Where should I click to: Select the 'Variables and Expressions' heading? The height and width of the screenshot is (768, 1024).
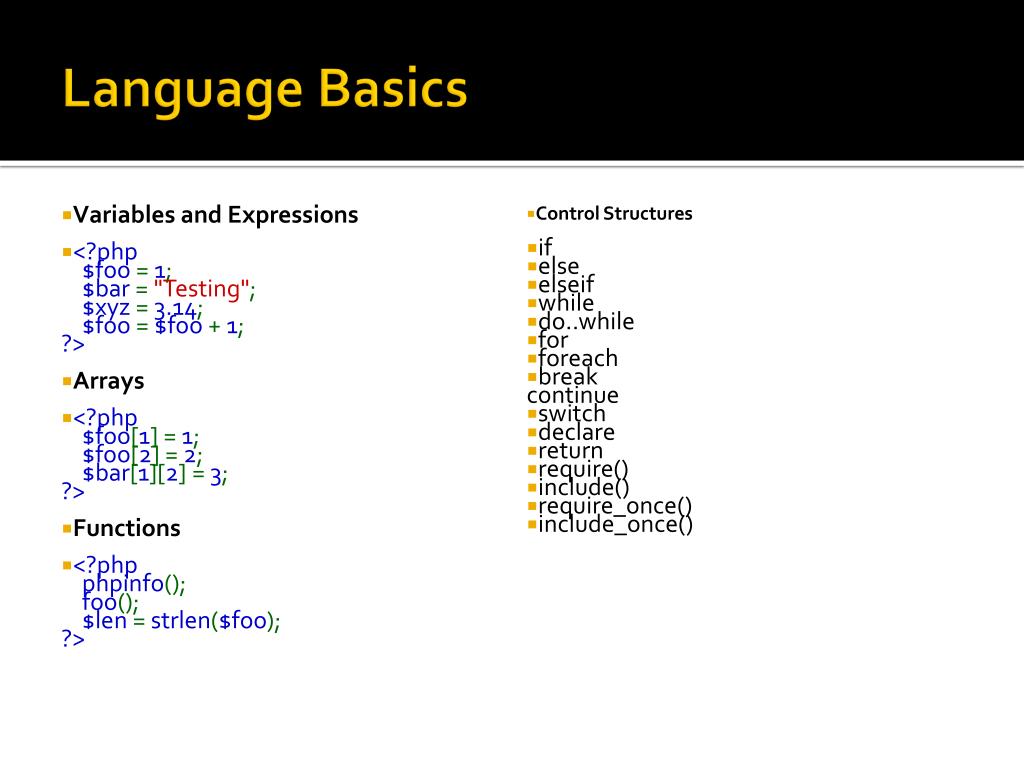[x=216, y=215]
